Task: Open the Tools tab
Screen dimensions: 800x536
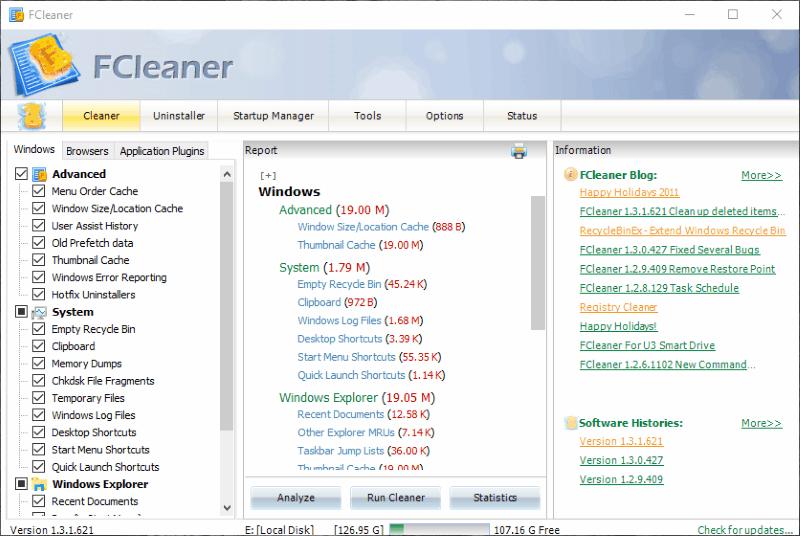Action: tap(367, 116)
